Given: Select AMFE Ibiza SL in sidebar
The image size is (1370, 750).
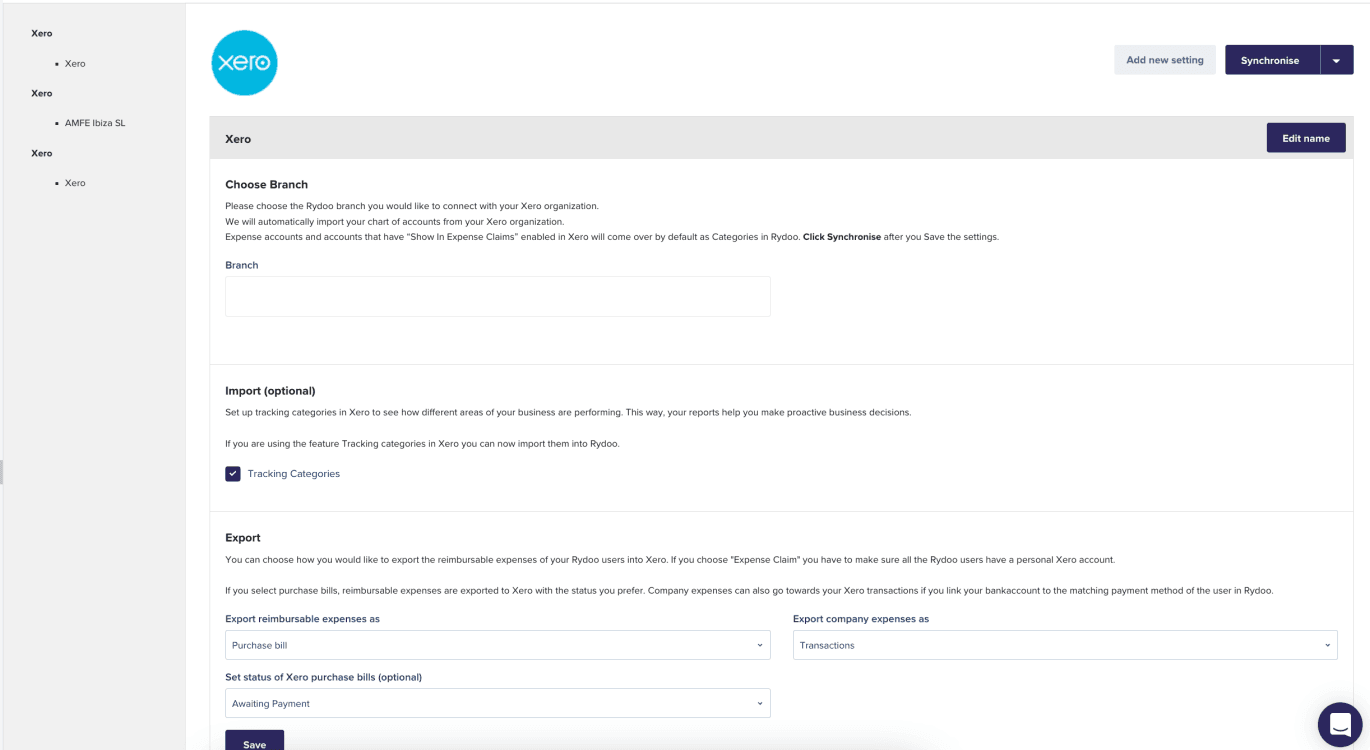Looking at the screenshot, I should click(95, 123).
